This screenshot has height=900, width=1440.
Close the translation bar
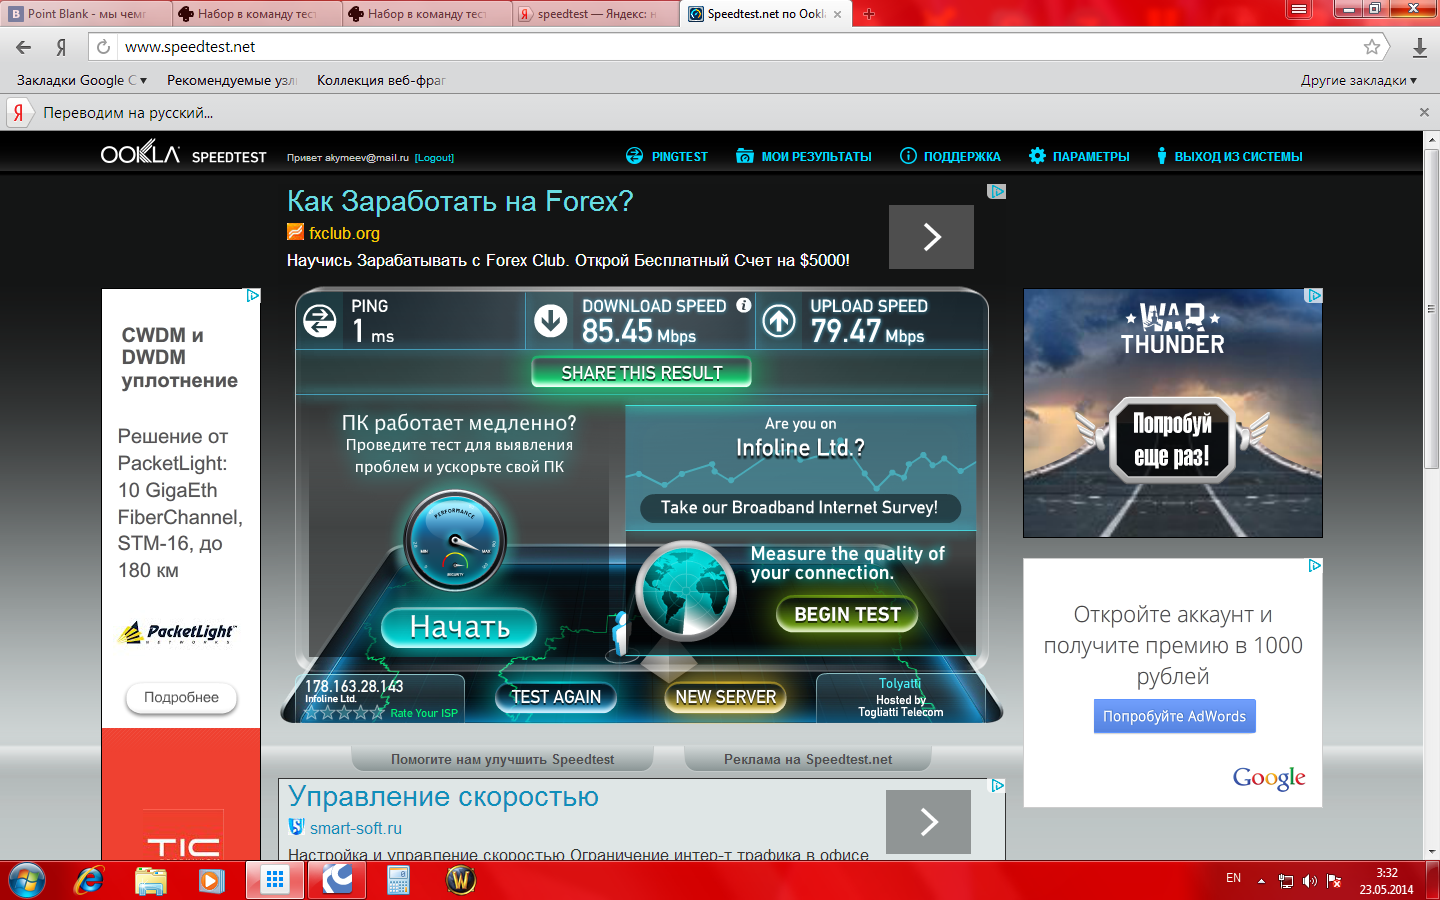(1424, 113)
